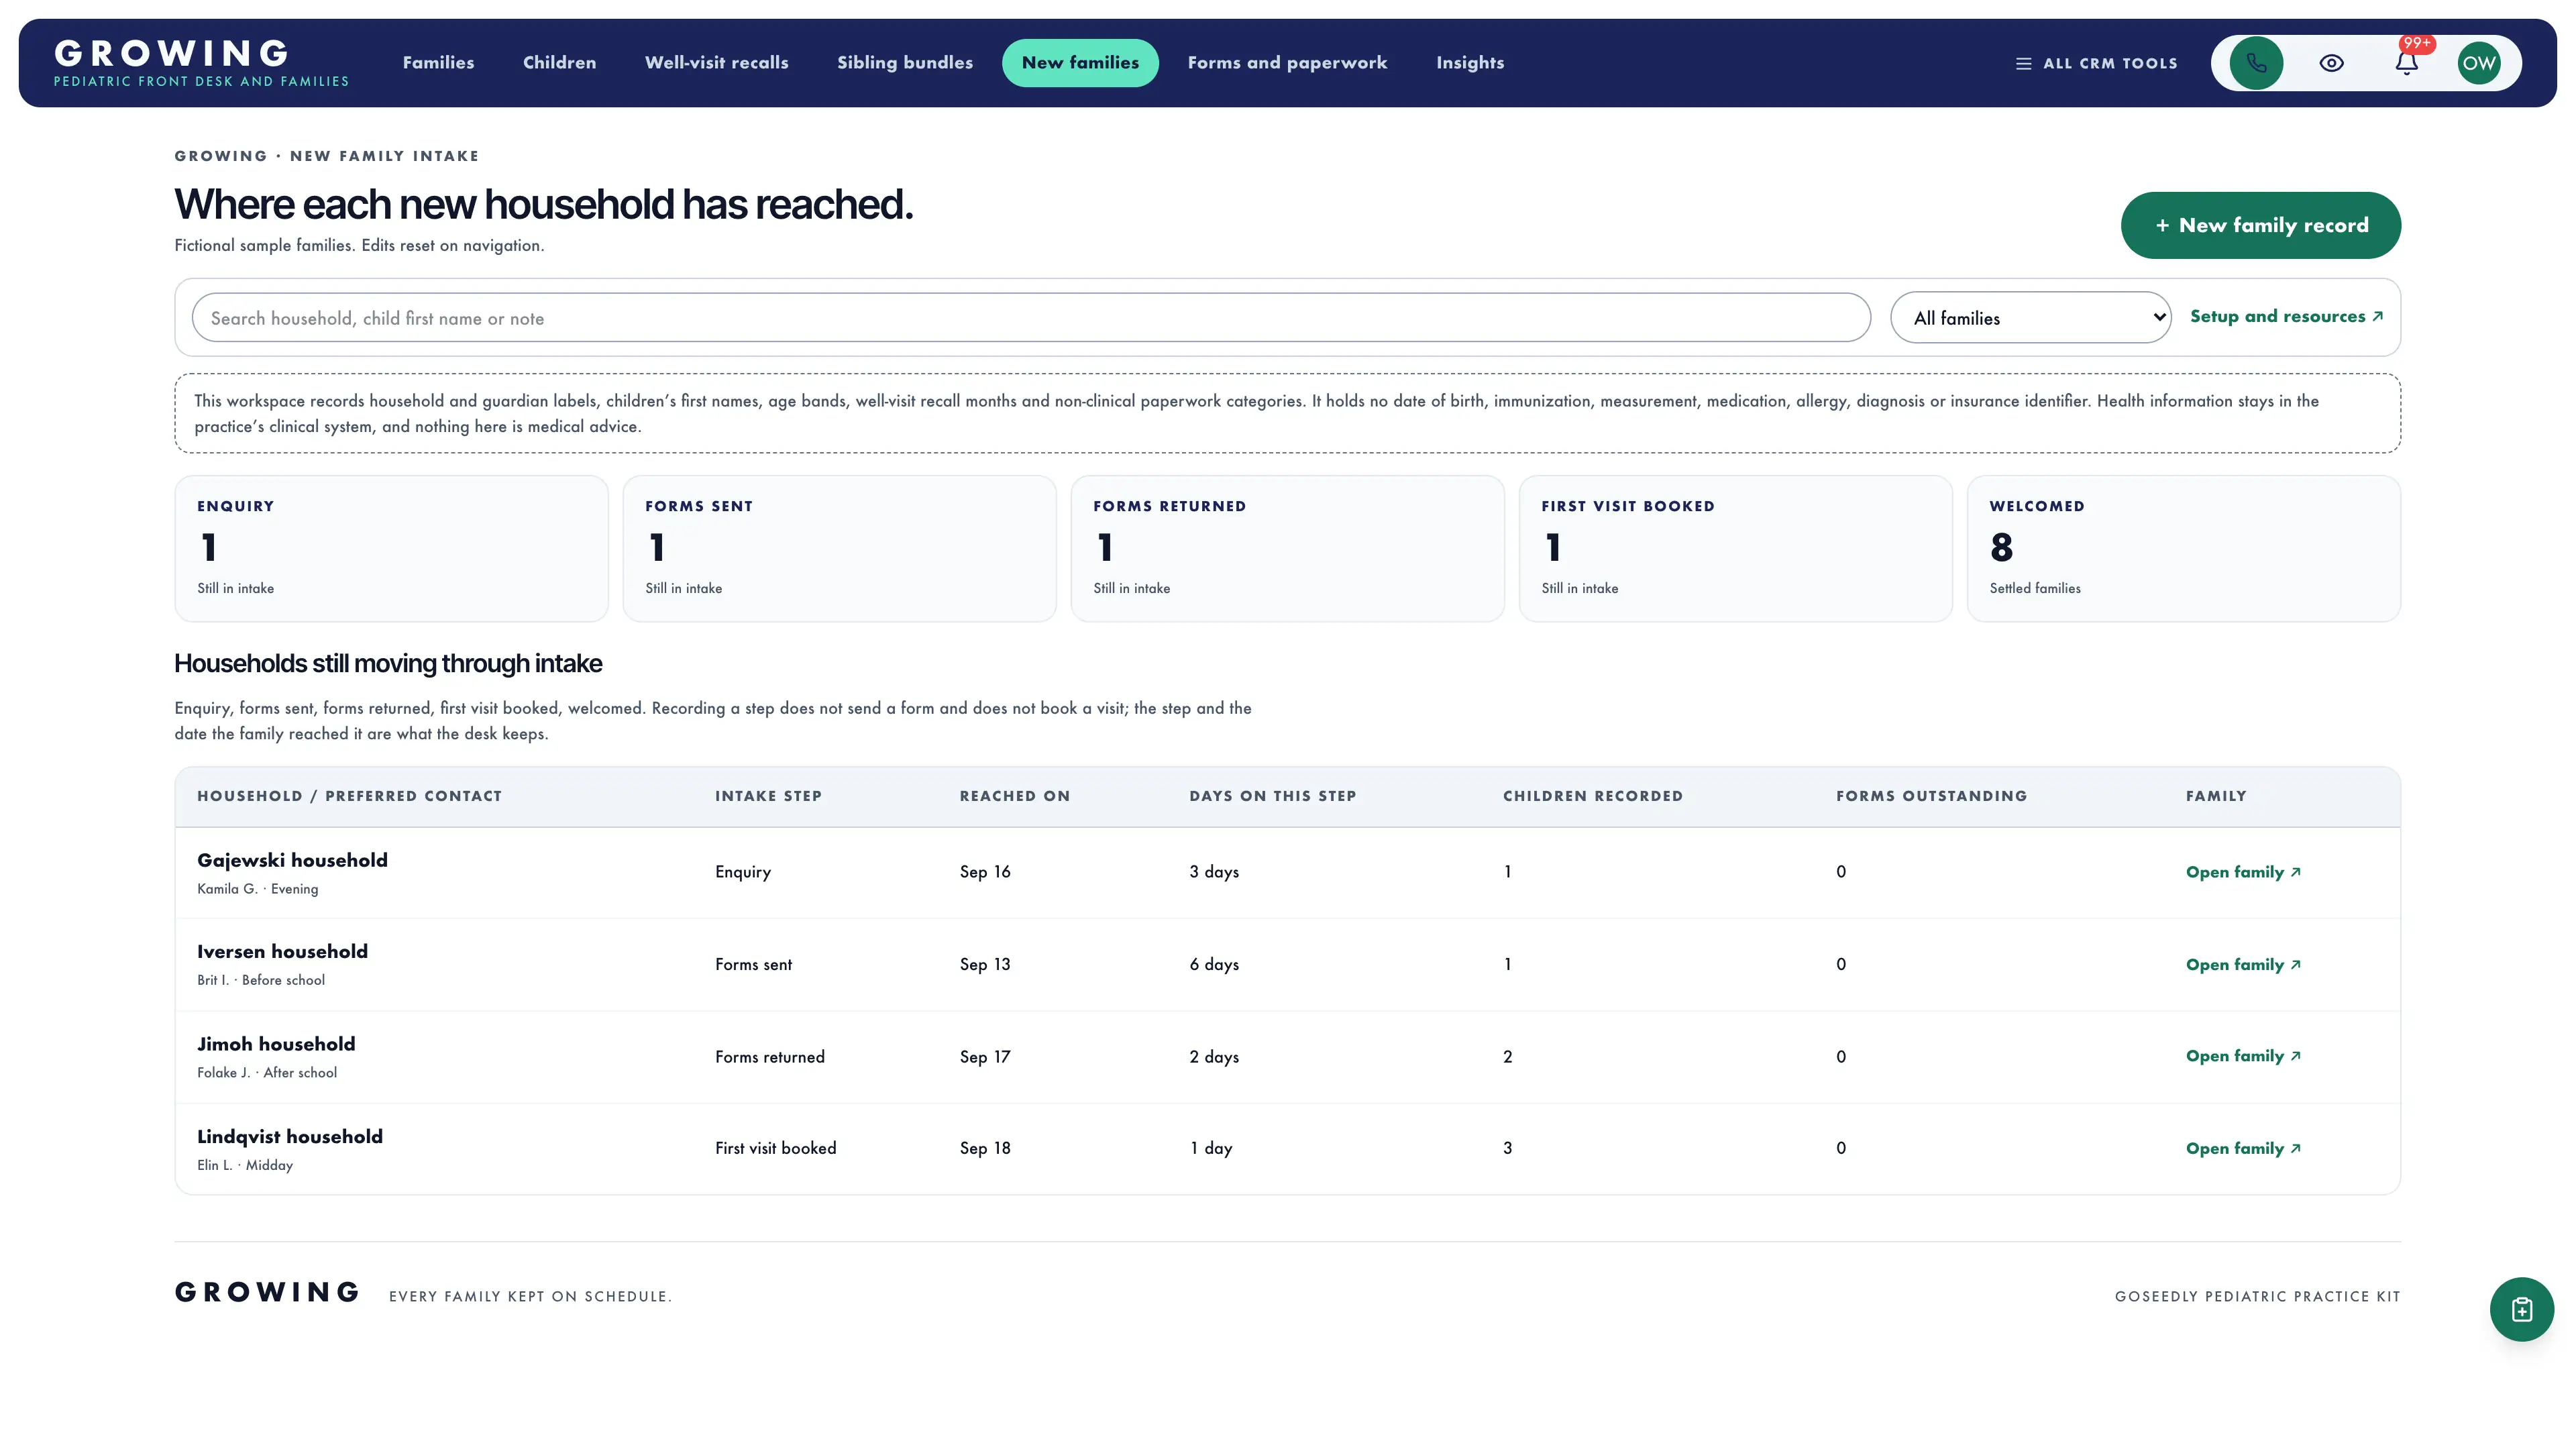Open the Well-visit recalls tab
This screenshot has width=2576, height=1449.
tap(716, 63)
